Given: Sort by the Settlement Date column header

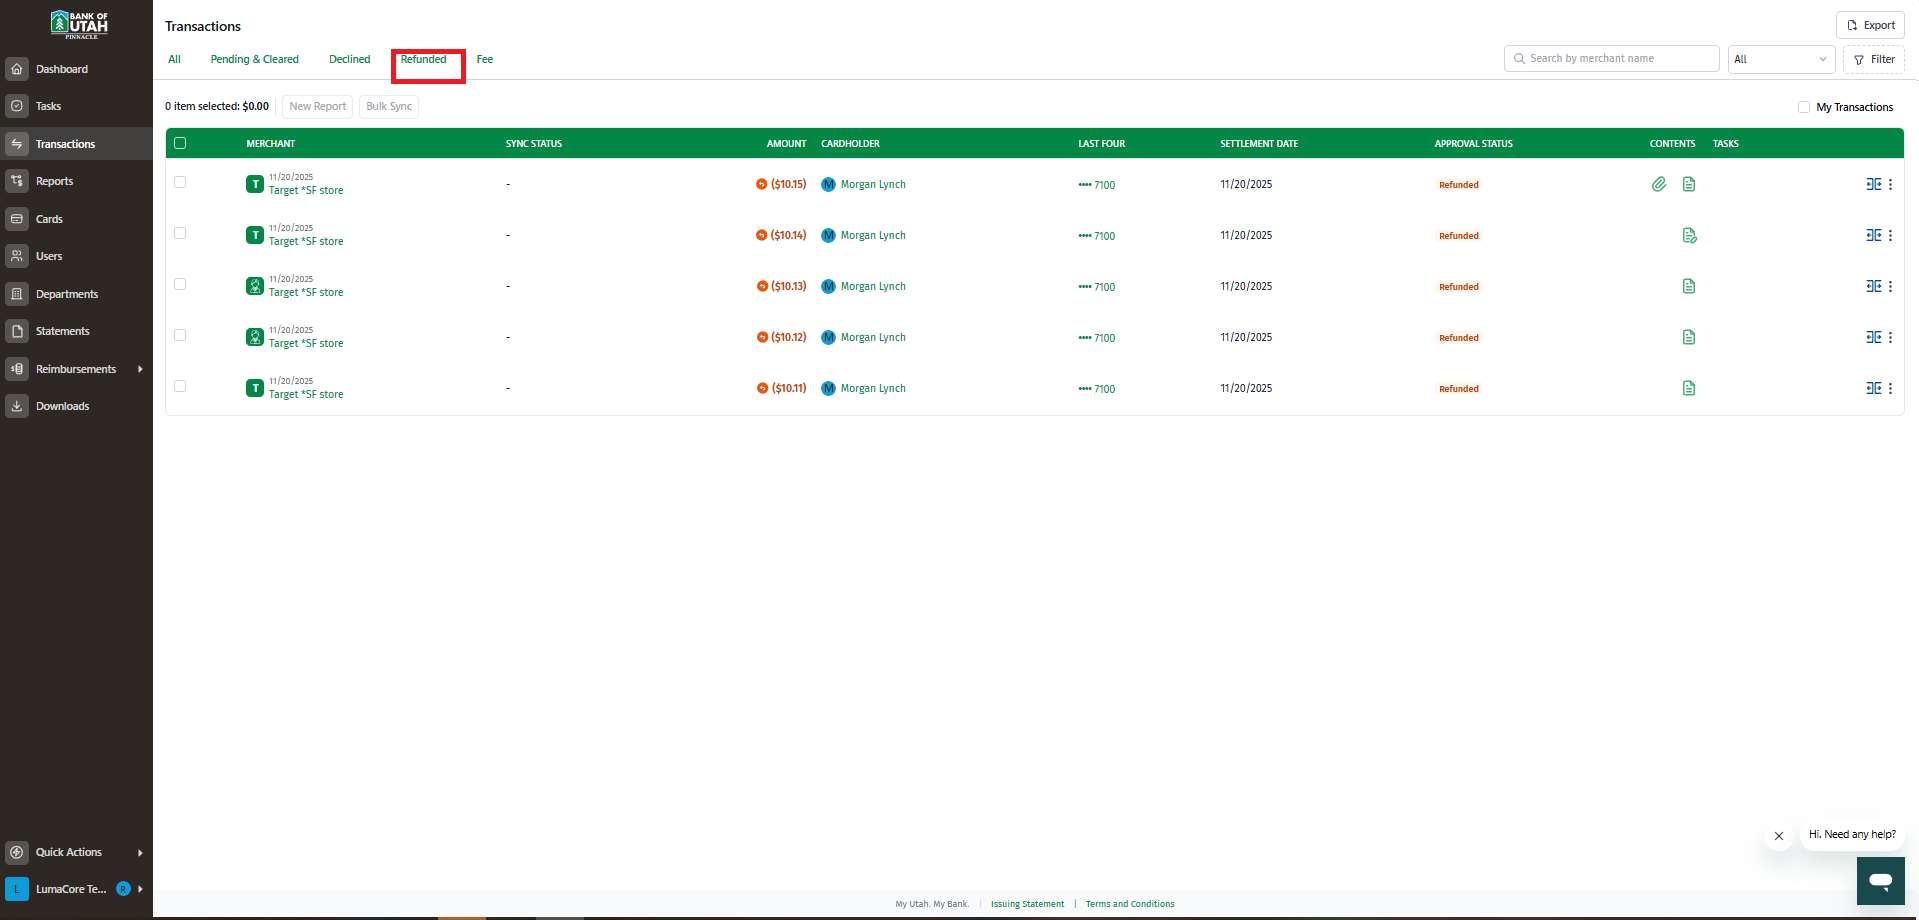Looking at the screenshot, I should pyautogui.click(x=1259, y=144).
